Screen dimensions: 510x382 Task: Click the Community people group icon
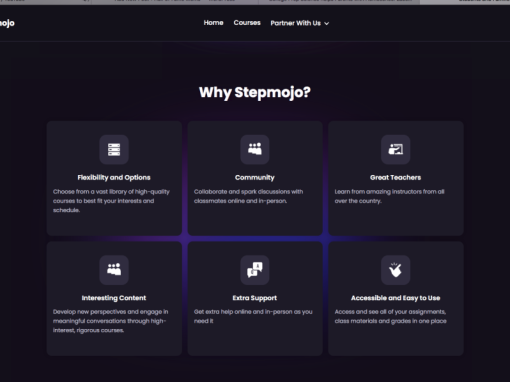point(255,149)
